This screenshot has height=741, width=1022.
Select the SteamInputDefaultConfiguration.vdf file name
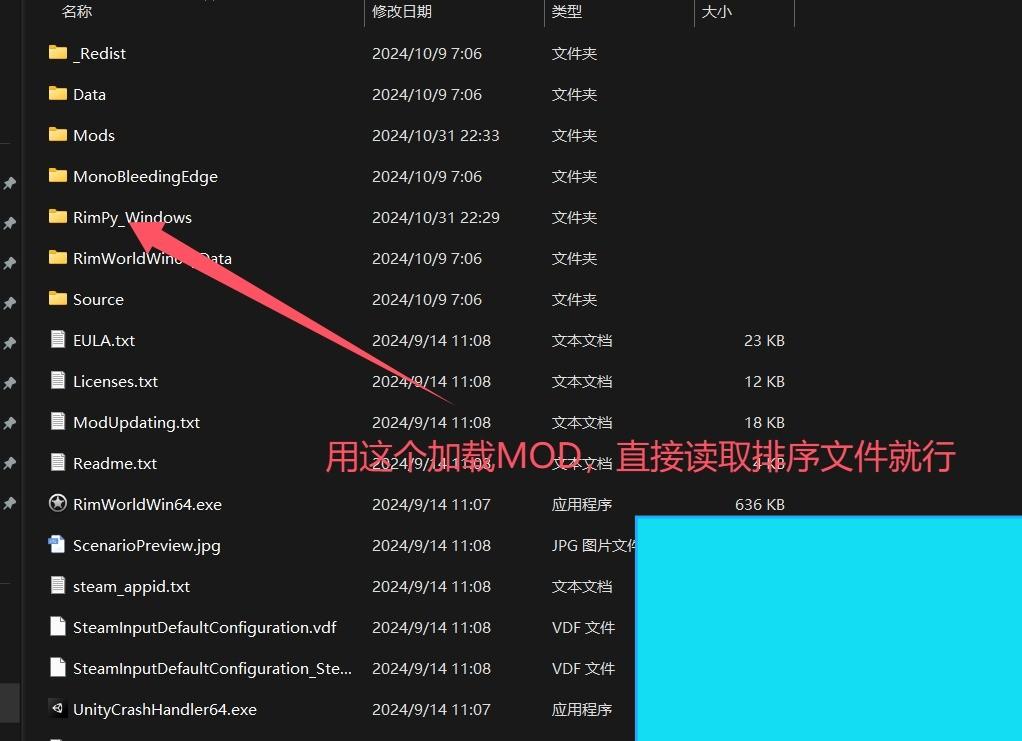coord(205,628)
